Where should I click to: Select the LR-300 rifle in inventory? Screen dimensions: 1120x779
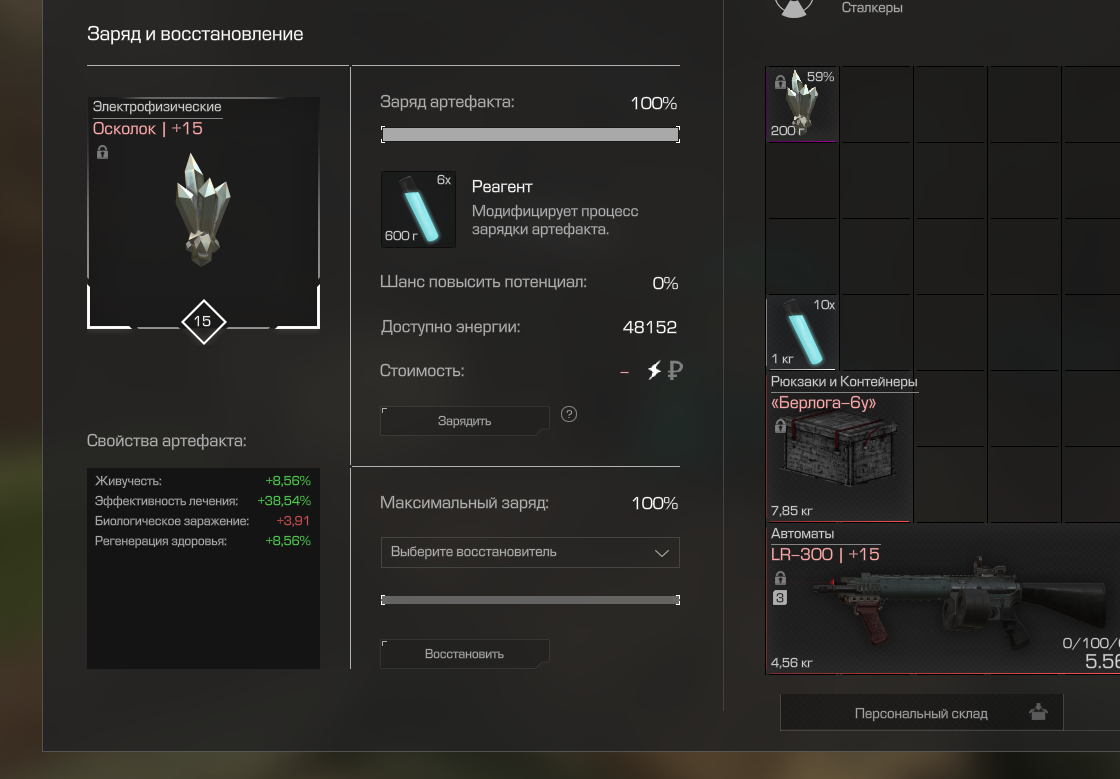pos(943,598)
